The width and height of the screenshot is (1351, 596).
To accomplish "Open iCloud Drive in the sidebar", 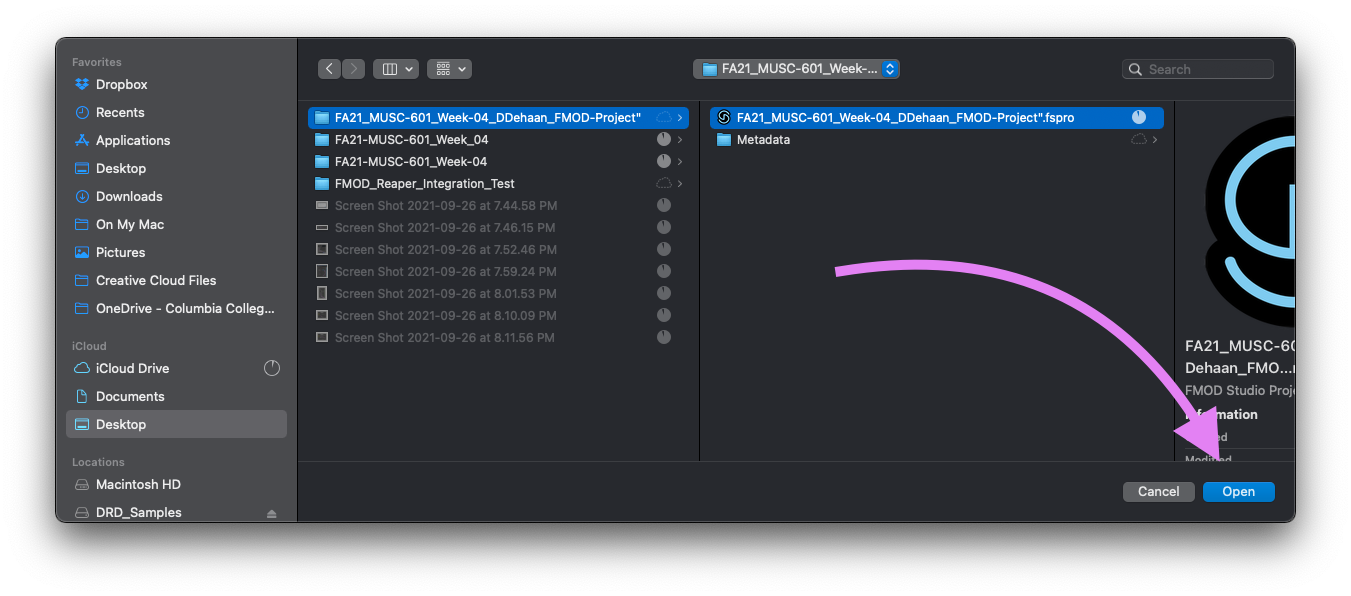I will (132, 369).
